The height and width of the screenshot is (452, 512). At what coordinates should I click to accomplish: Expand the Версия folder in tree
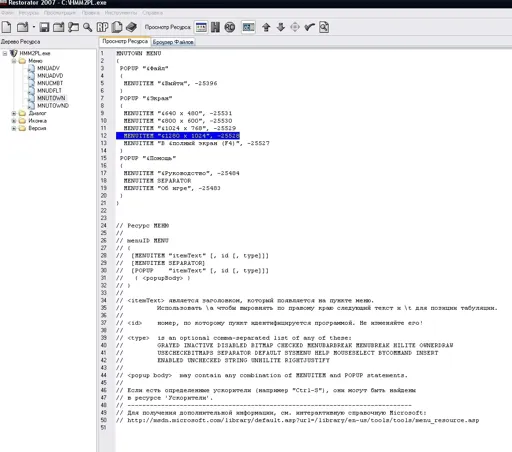(x=14, y=128)
